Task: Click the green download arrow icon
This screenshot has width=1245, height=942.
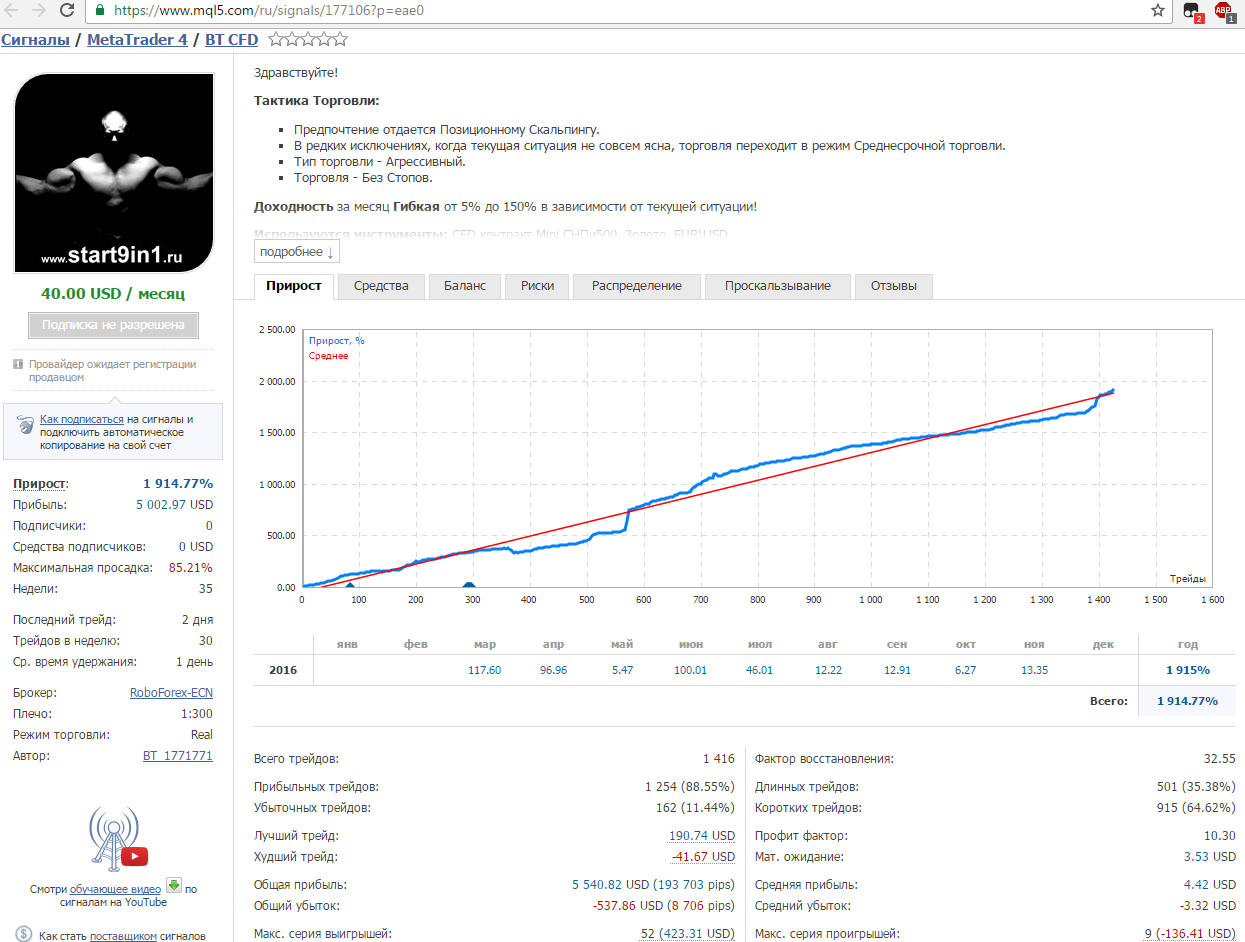Action: pos(174,885)
